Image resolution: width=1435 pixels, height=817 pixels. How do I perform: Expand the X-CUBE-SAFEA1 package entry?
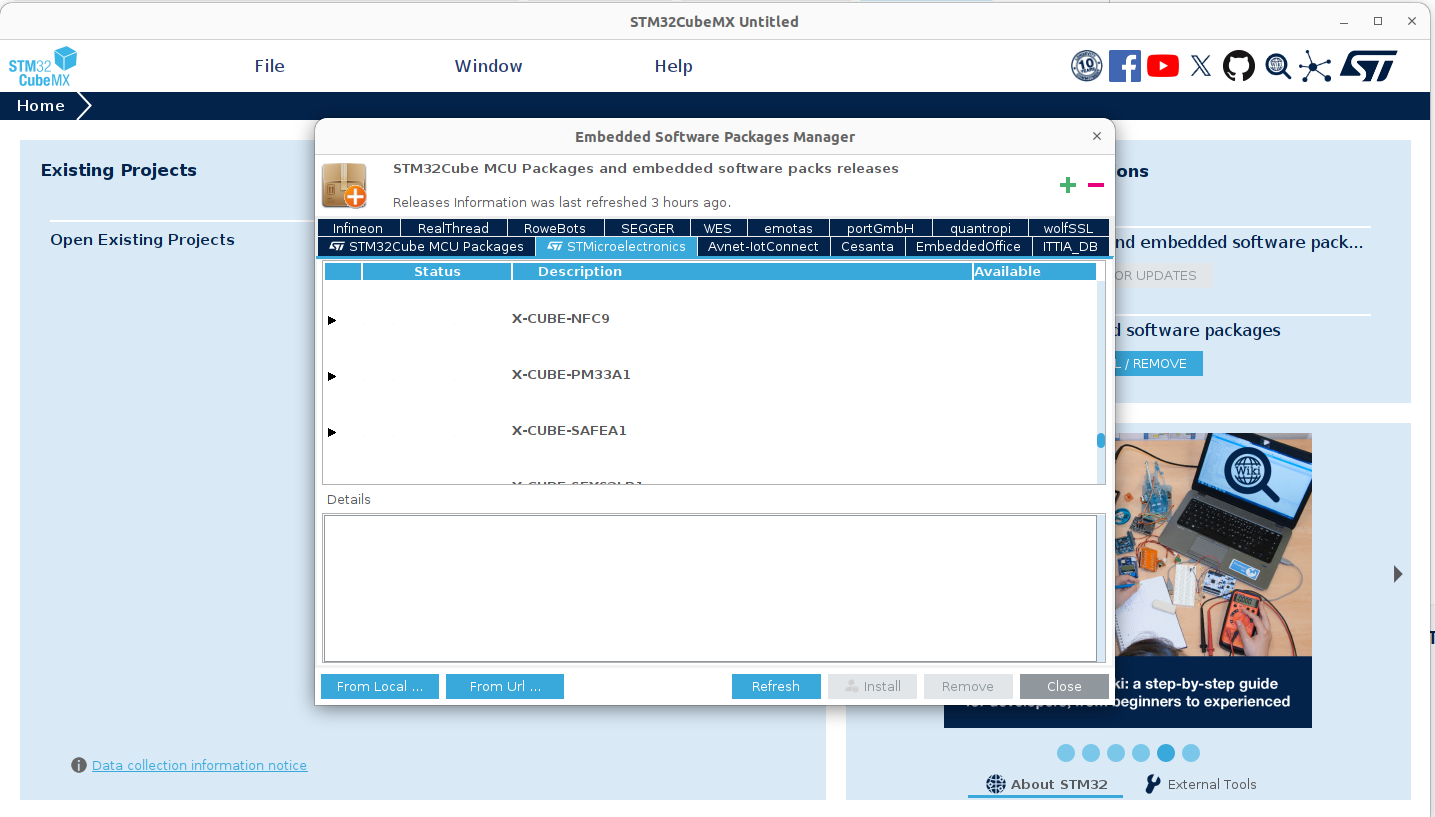coord(331,432)
